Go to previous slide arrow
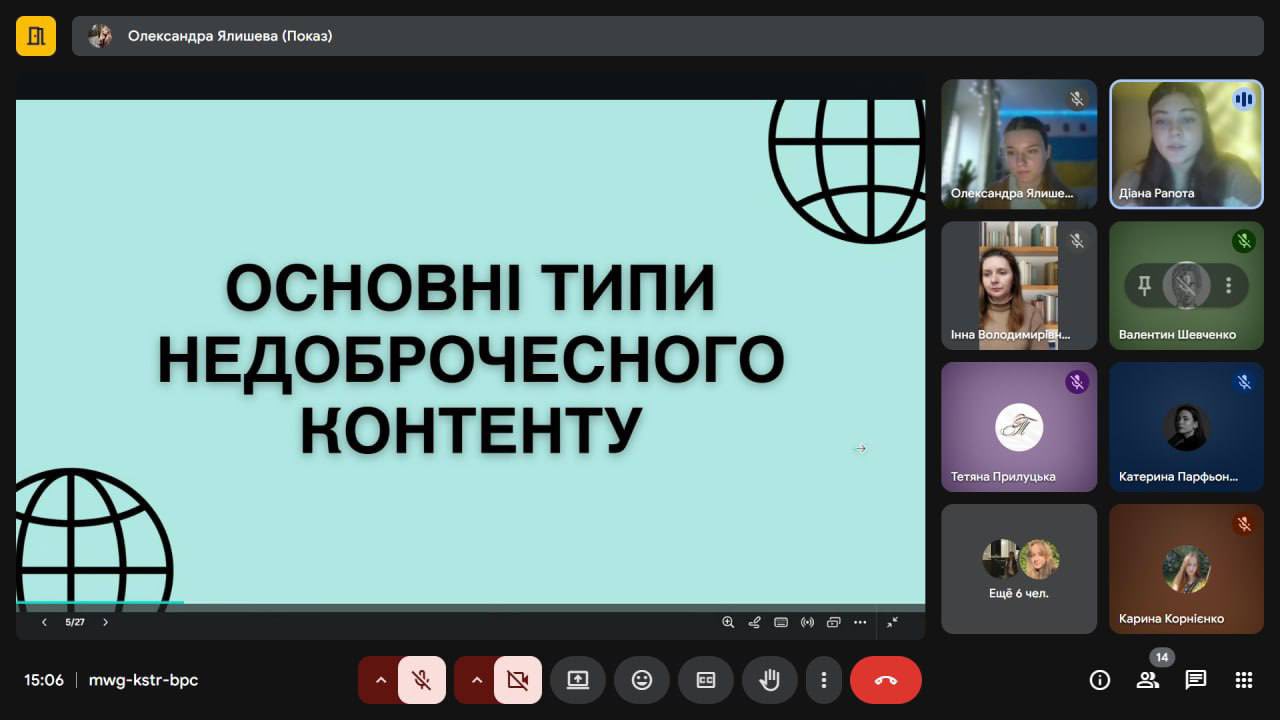The height and width of the screenshot is (720, 1280). click(x=44, y=622)
